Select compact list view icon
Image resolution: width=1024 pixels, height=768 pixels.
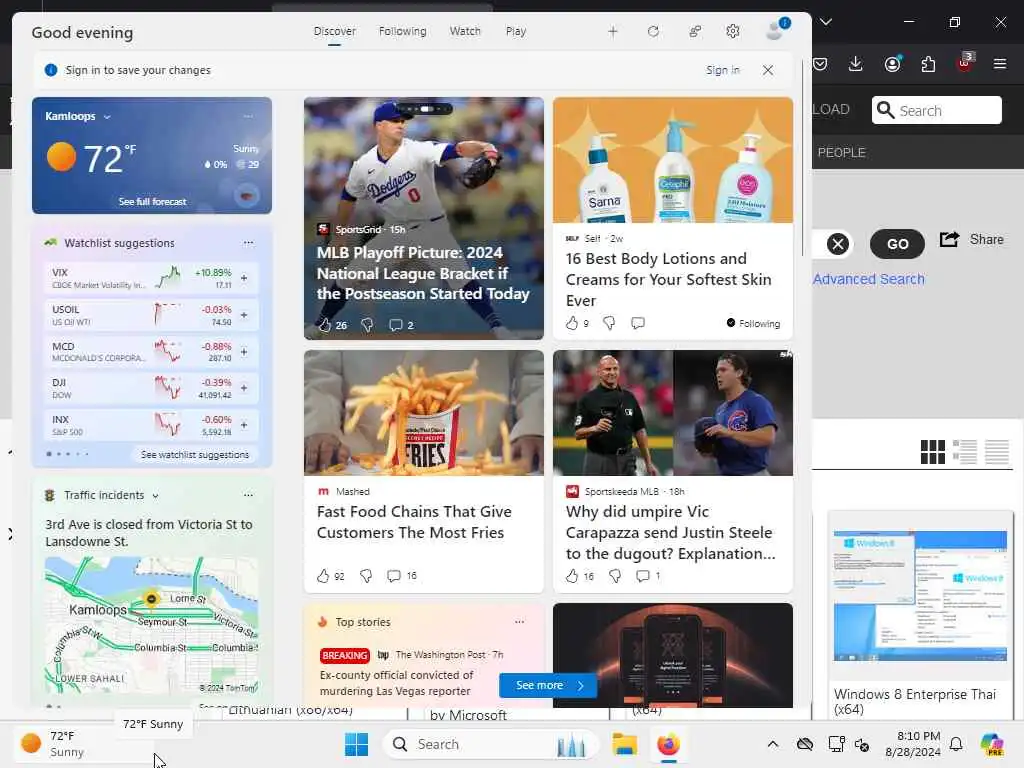[997, 451]
